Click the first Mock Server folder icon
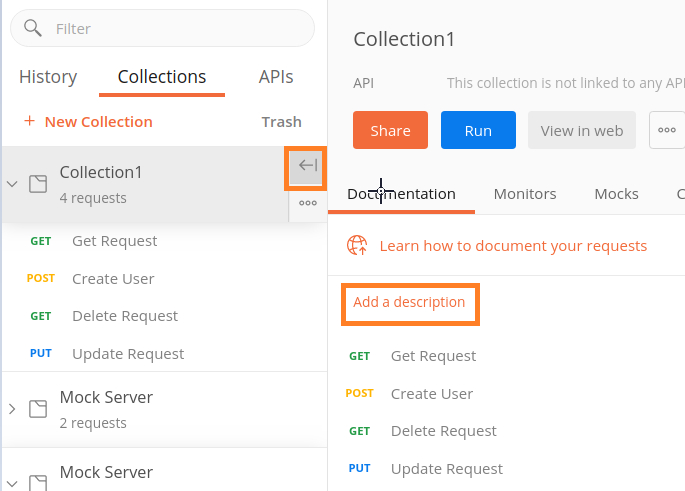 coord(38,409)
